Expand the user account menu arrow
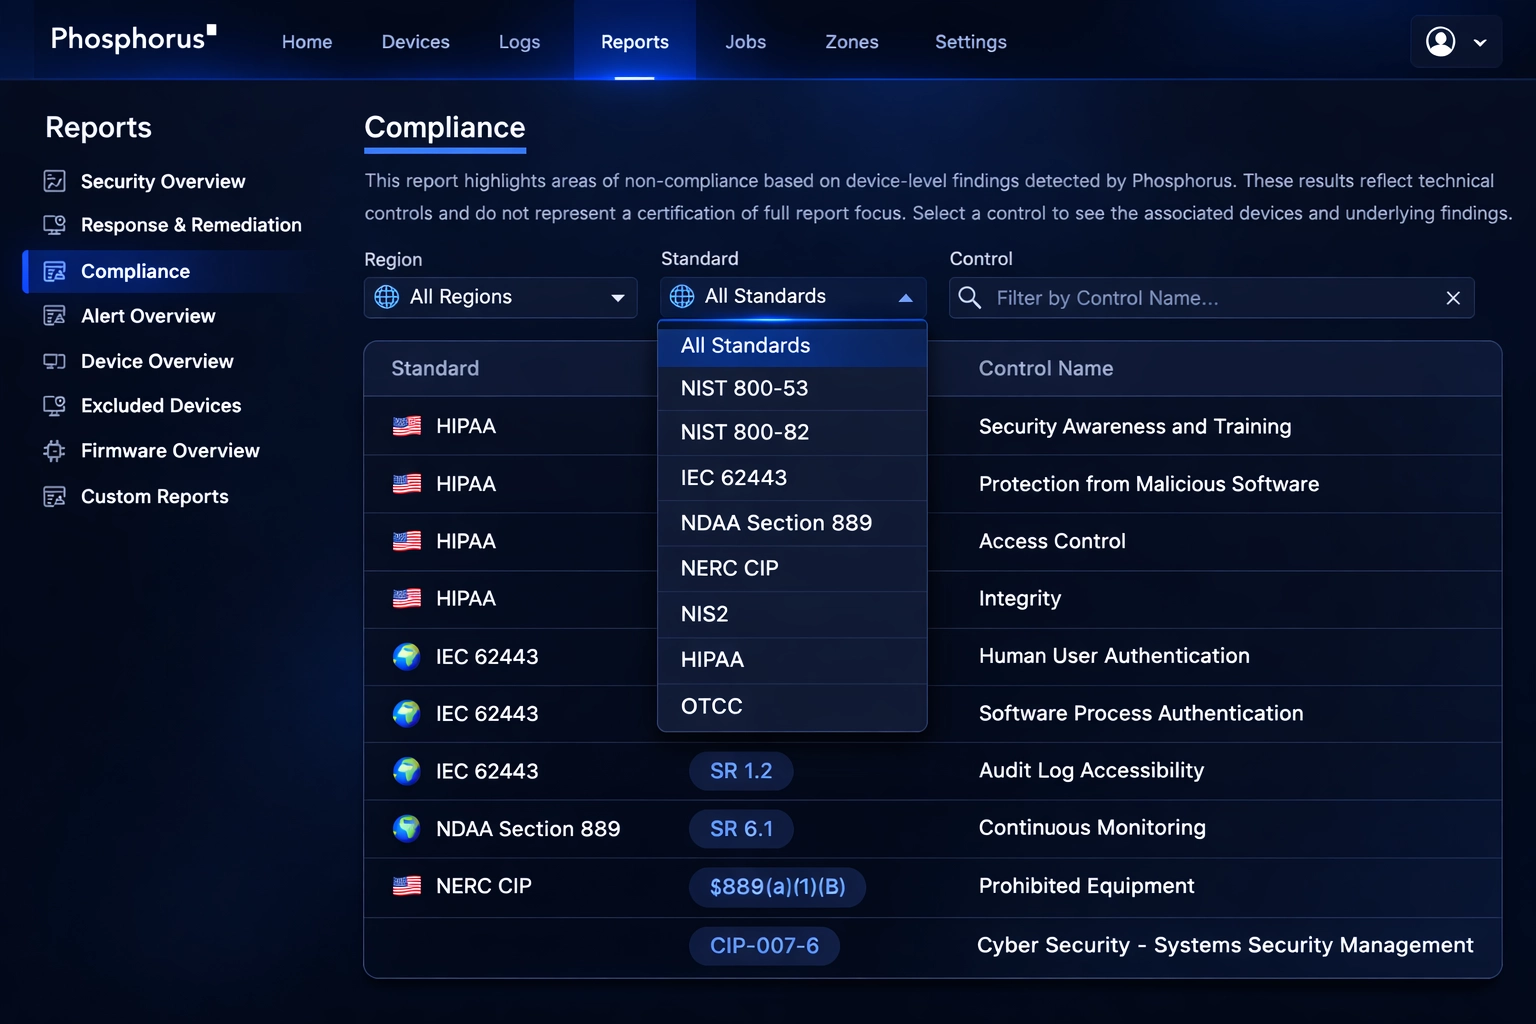 pos(1481,42)
